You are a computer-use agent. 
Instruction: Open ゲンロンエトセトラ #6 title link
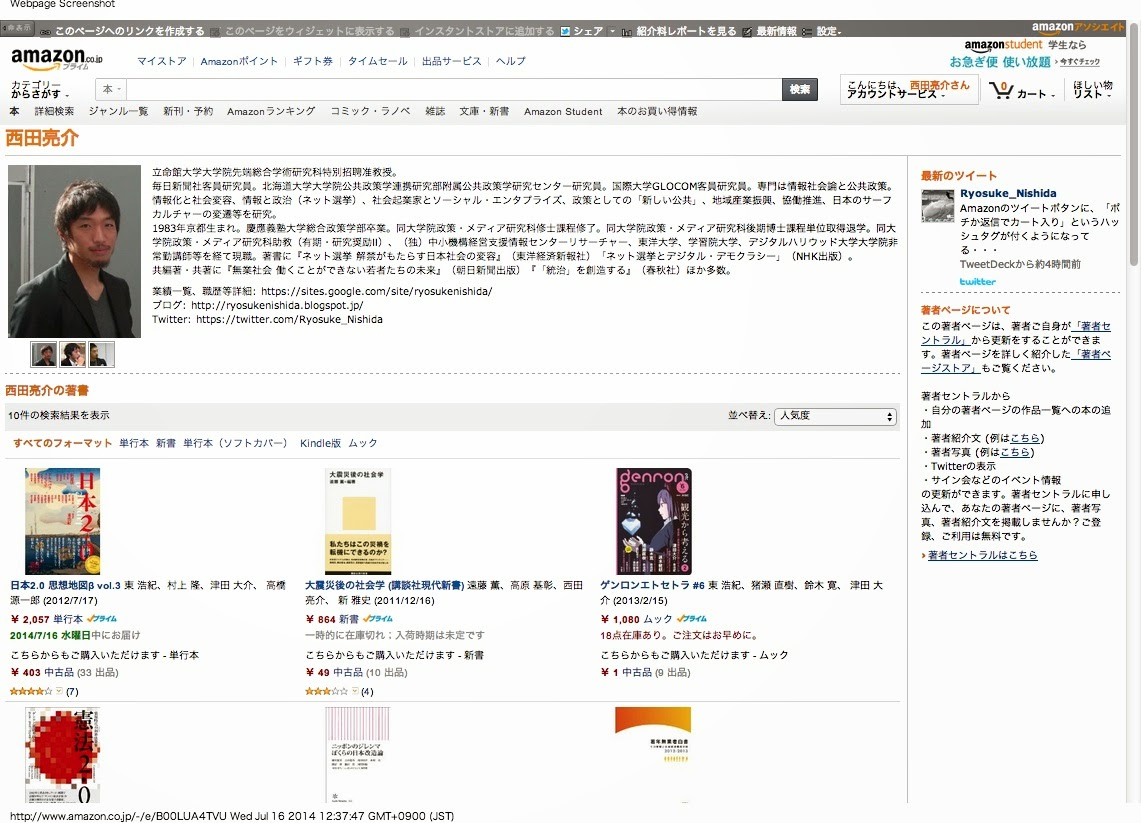652,585
